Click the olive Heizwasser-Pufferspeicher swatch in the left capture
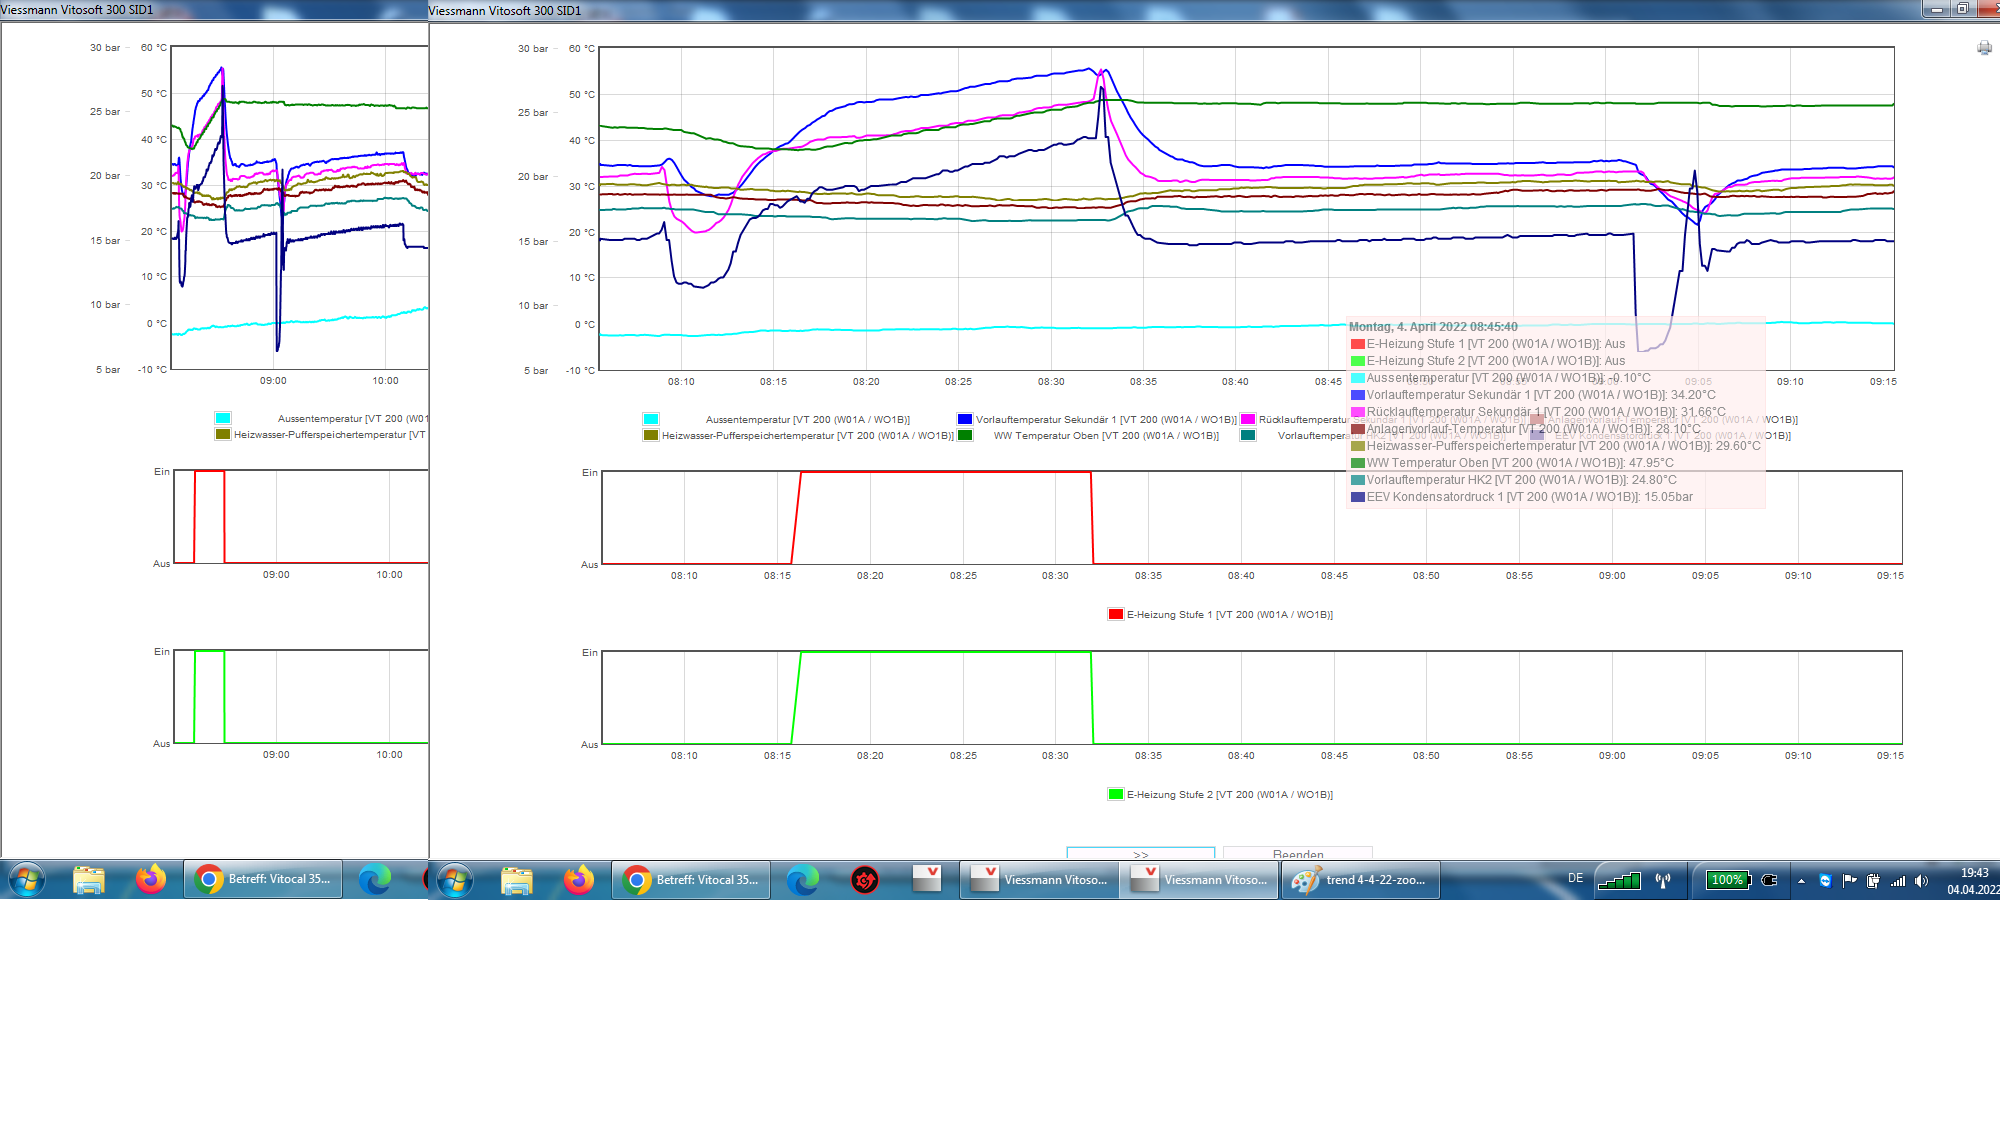 (x=223, y=434)
